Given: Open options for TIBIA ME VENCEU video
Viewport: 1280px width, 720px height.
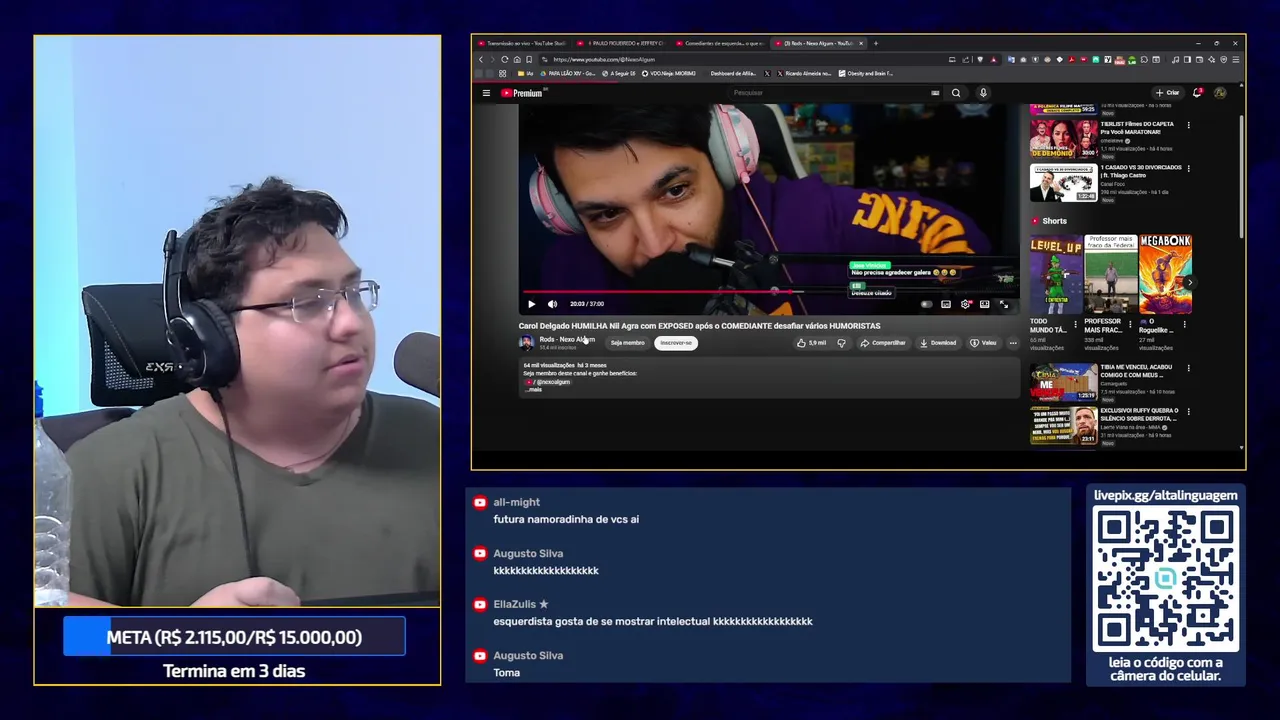Looking at the screenshot, I should point(1189,368).
